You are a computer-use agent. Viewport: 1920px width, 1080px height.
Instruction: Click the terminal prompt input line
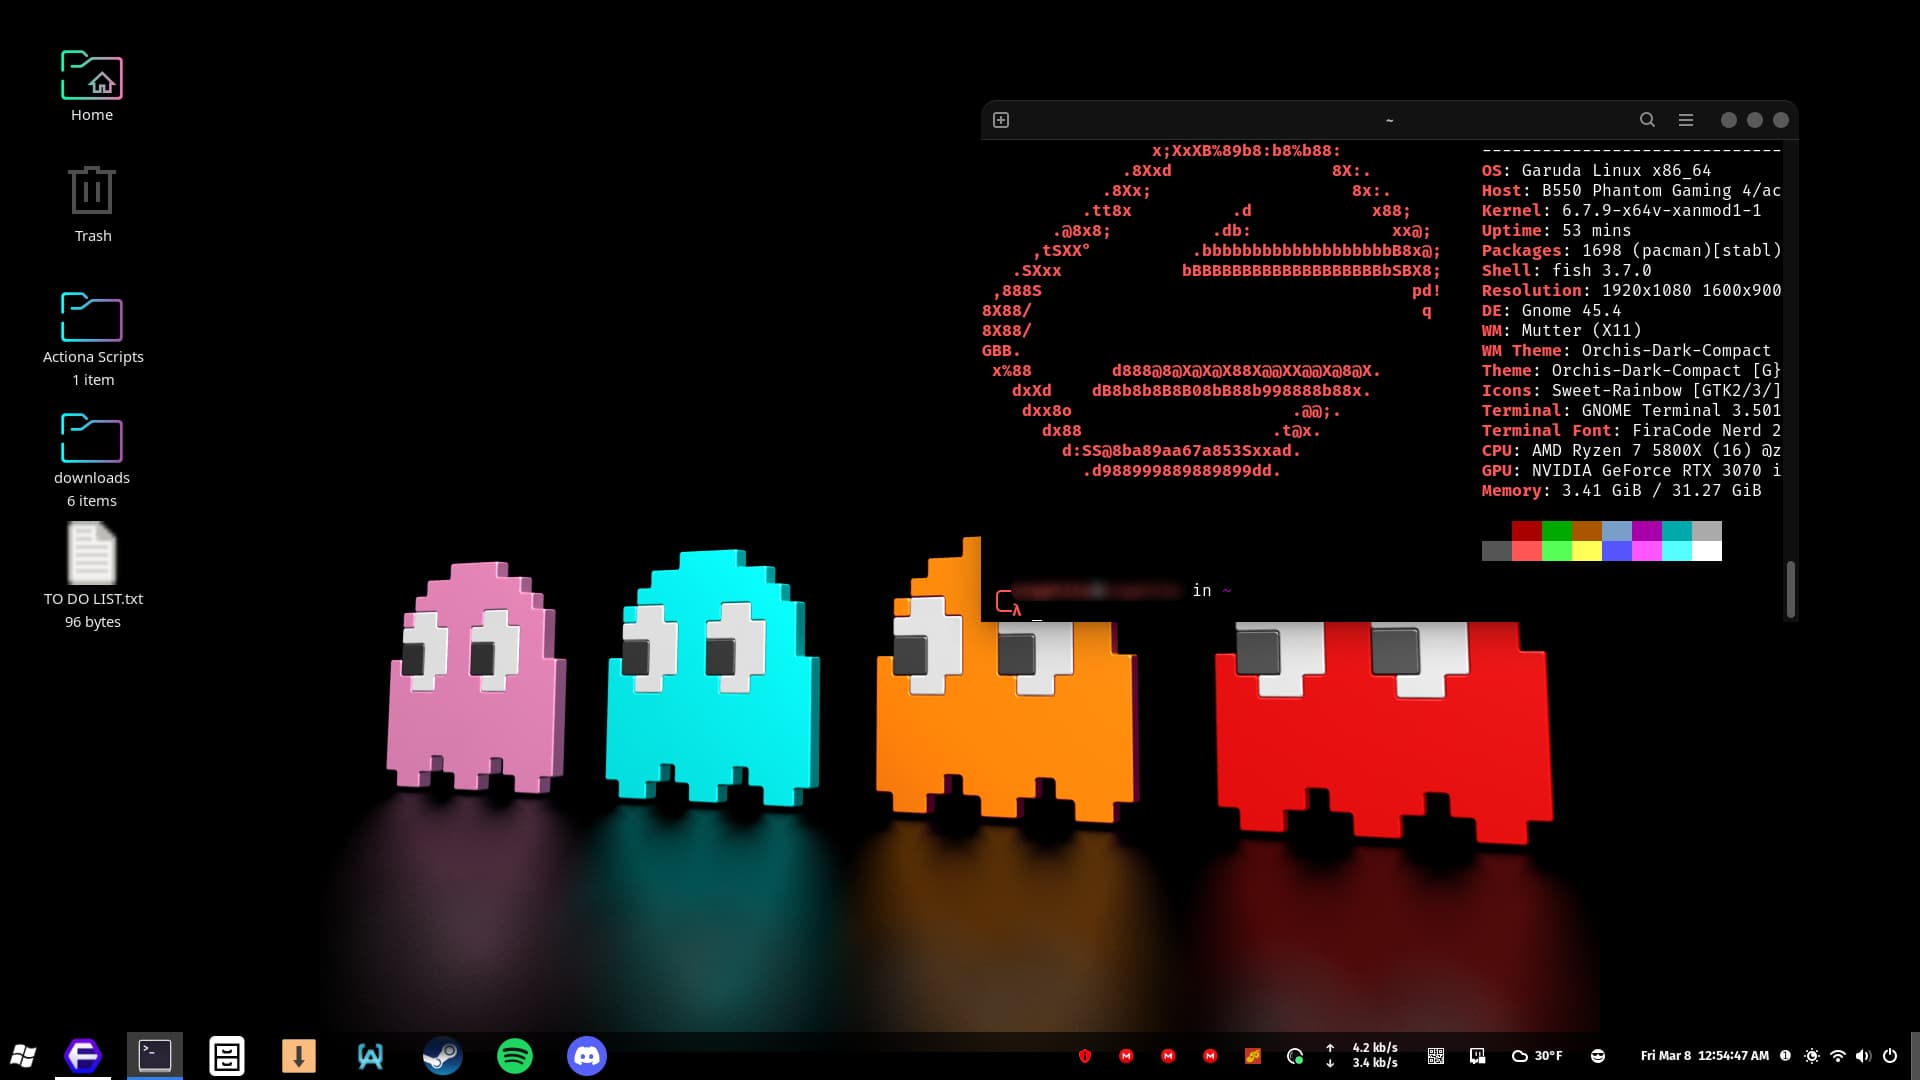[1390, 610]
